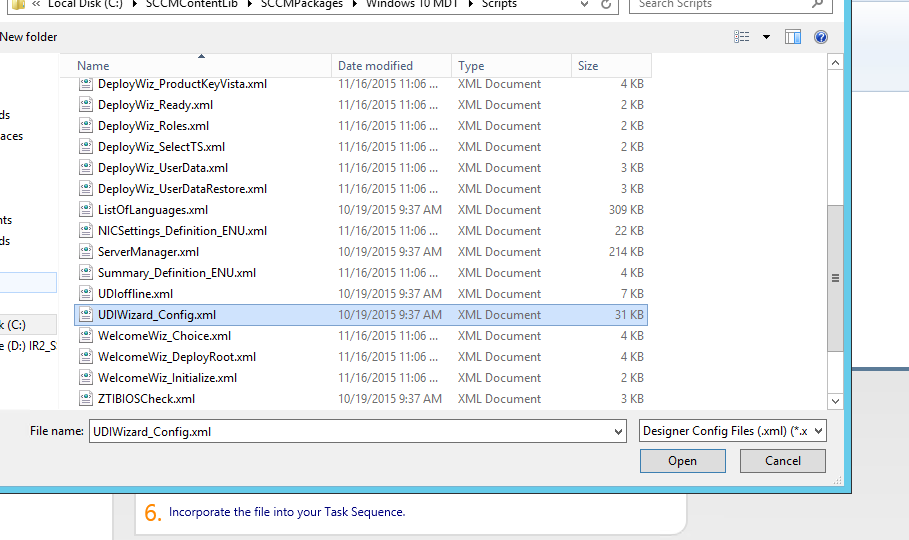Expand the arrow after the SCCMPackages breadcrumb

coord(354,4)
